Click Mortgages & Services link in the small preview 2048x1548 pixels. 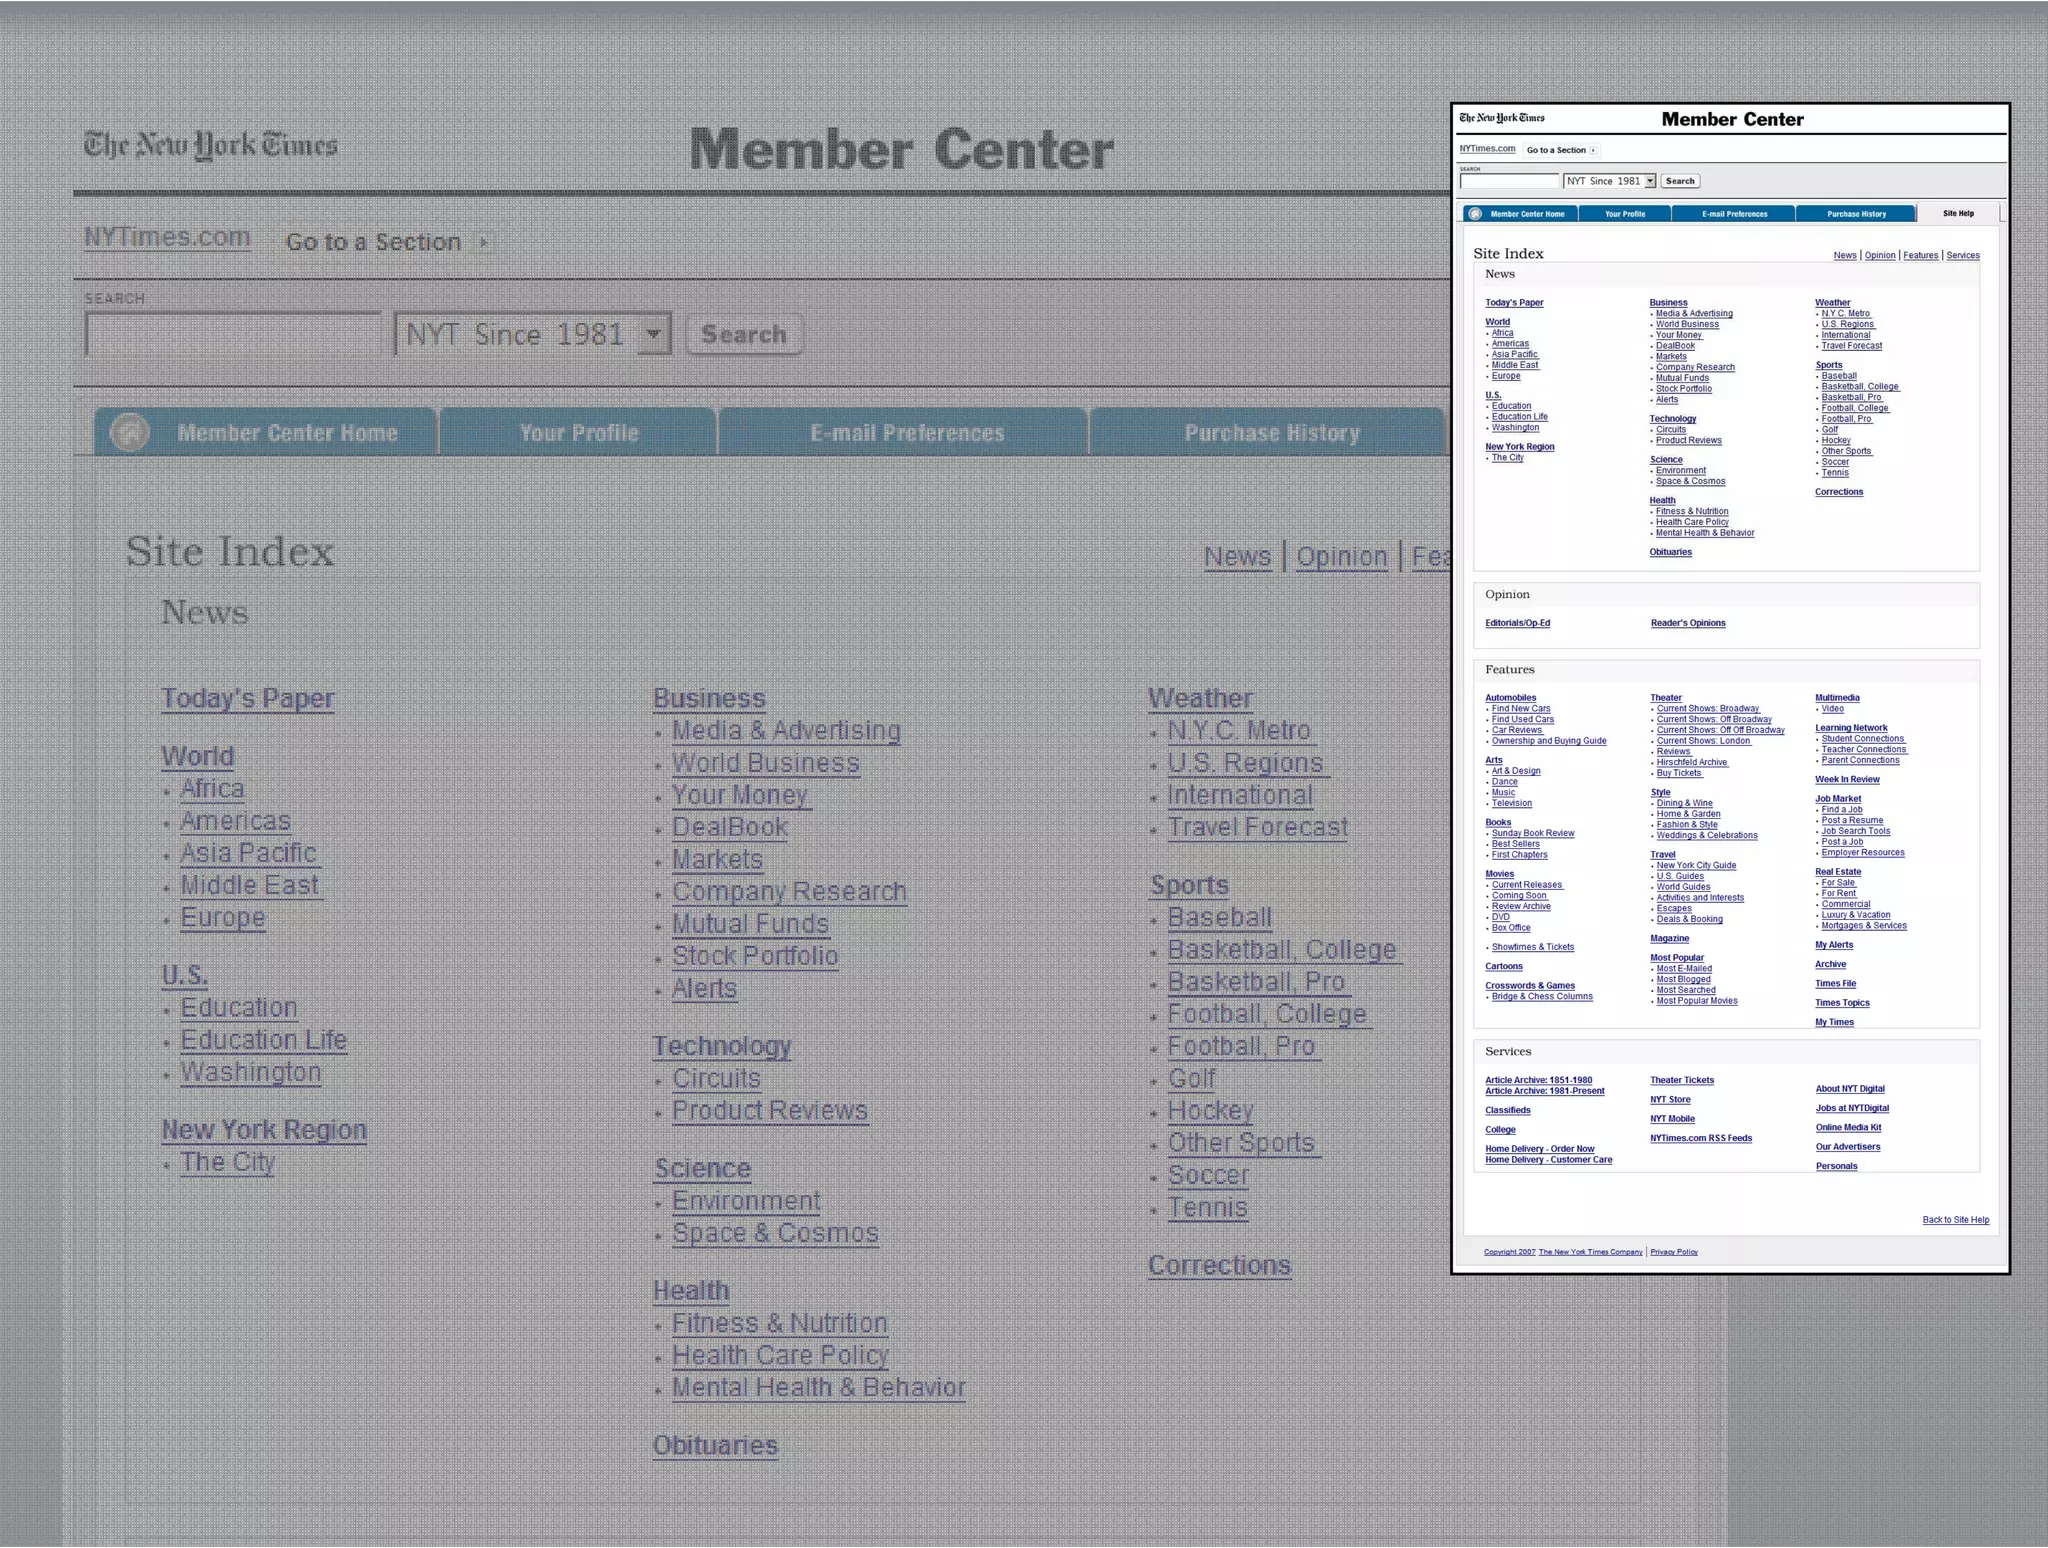1864,926
